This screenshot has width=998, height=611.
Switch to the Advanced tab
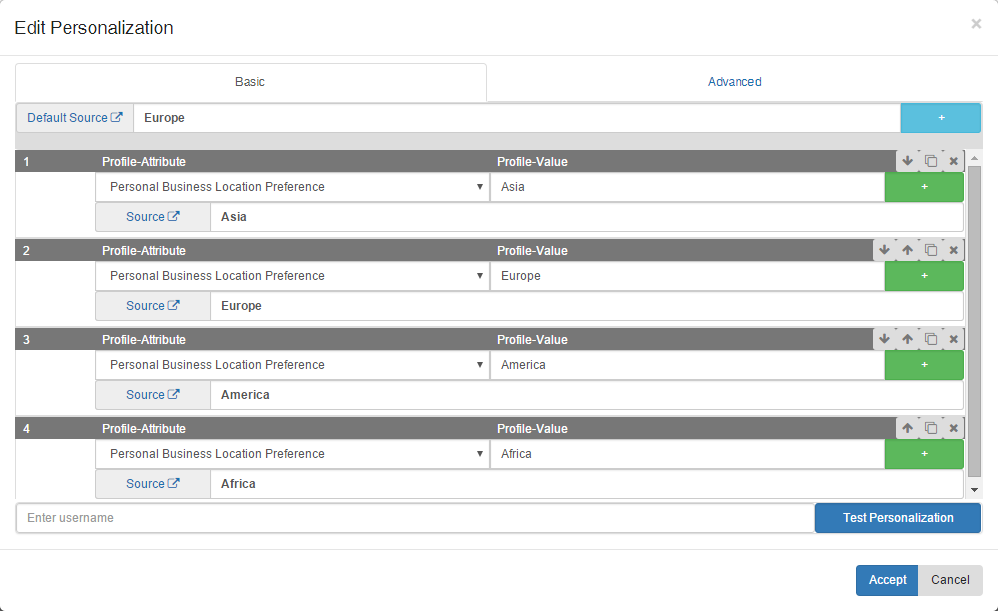734,82
